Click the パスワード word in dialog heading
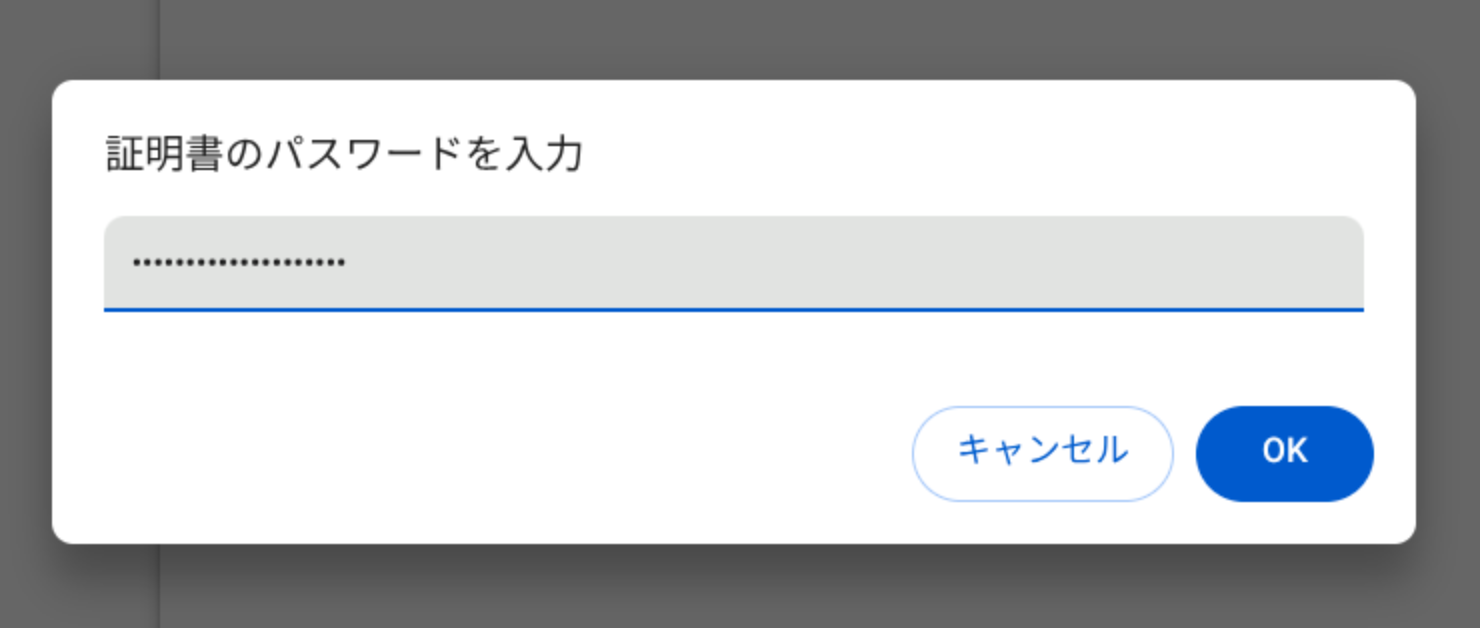Viewport: 1480px width, 628px height. click(x=362, y=156)
